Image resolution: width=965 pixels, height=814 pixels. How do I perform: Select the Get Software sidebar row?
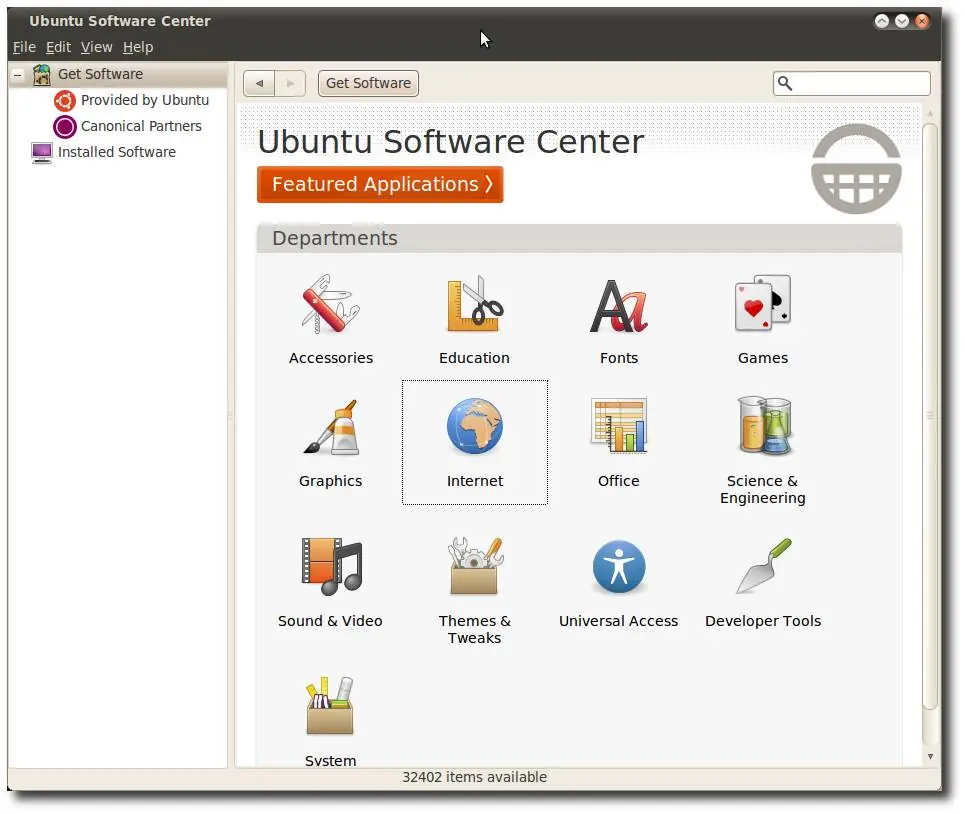(118, 74)
